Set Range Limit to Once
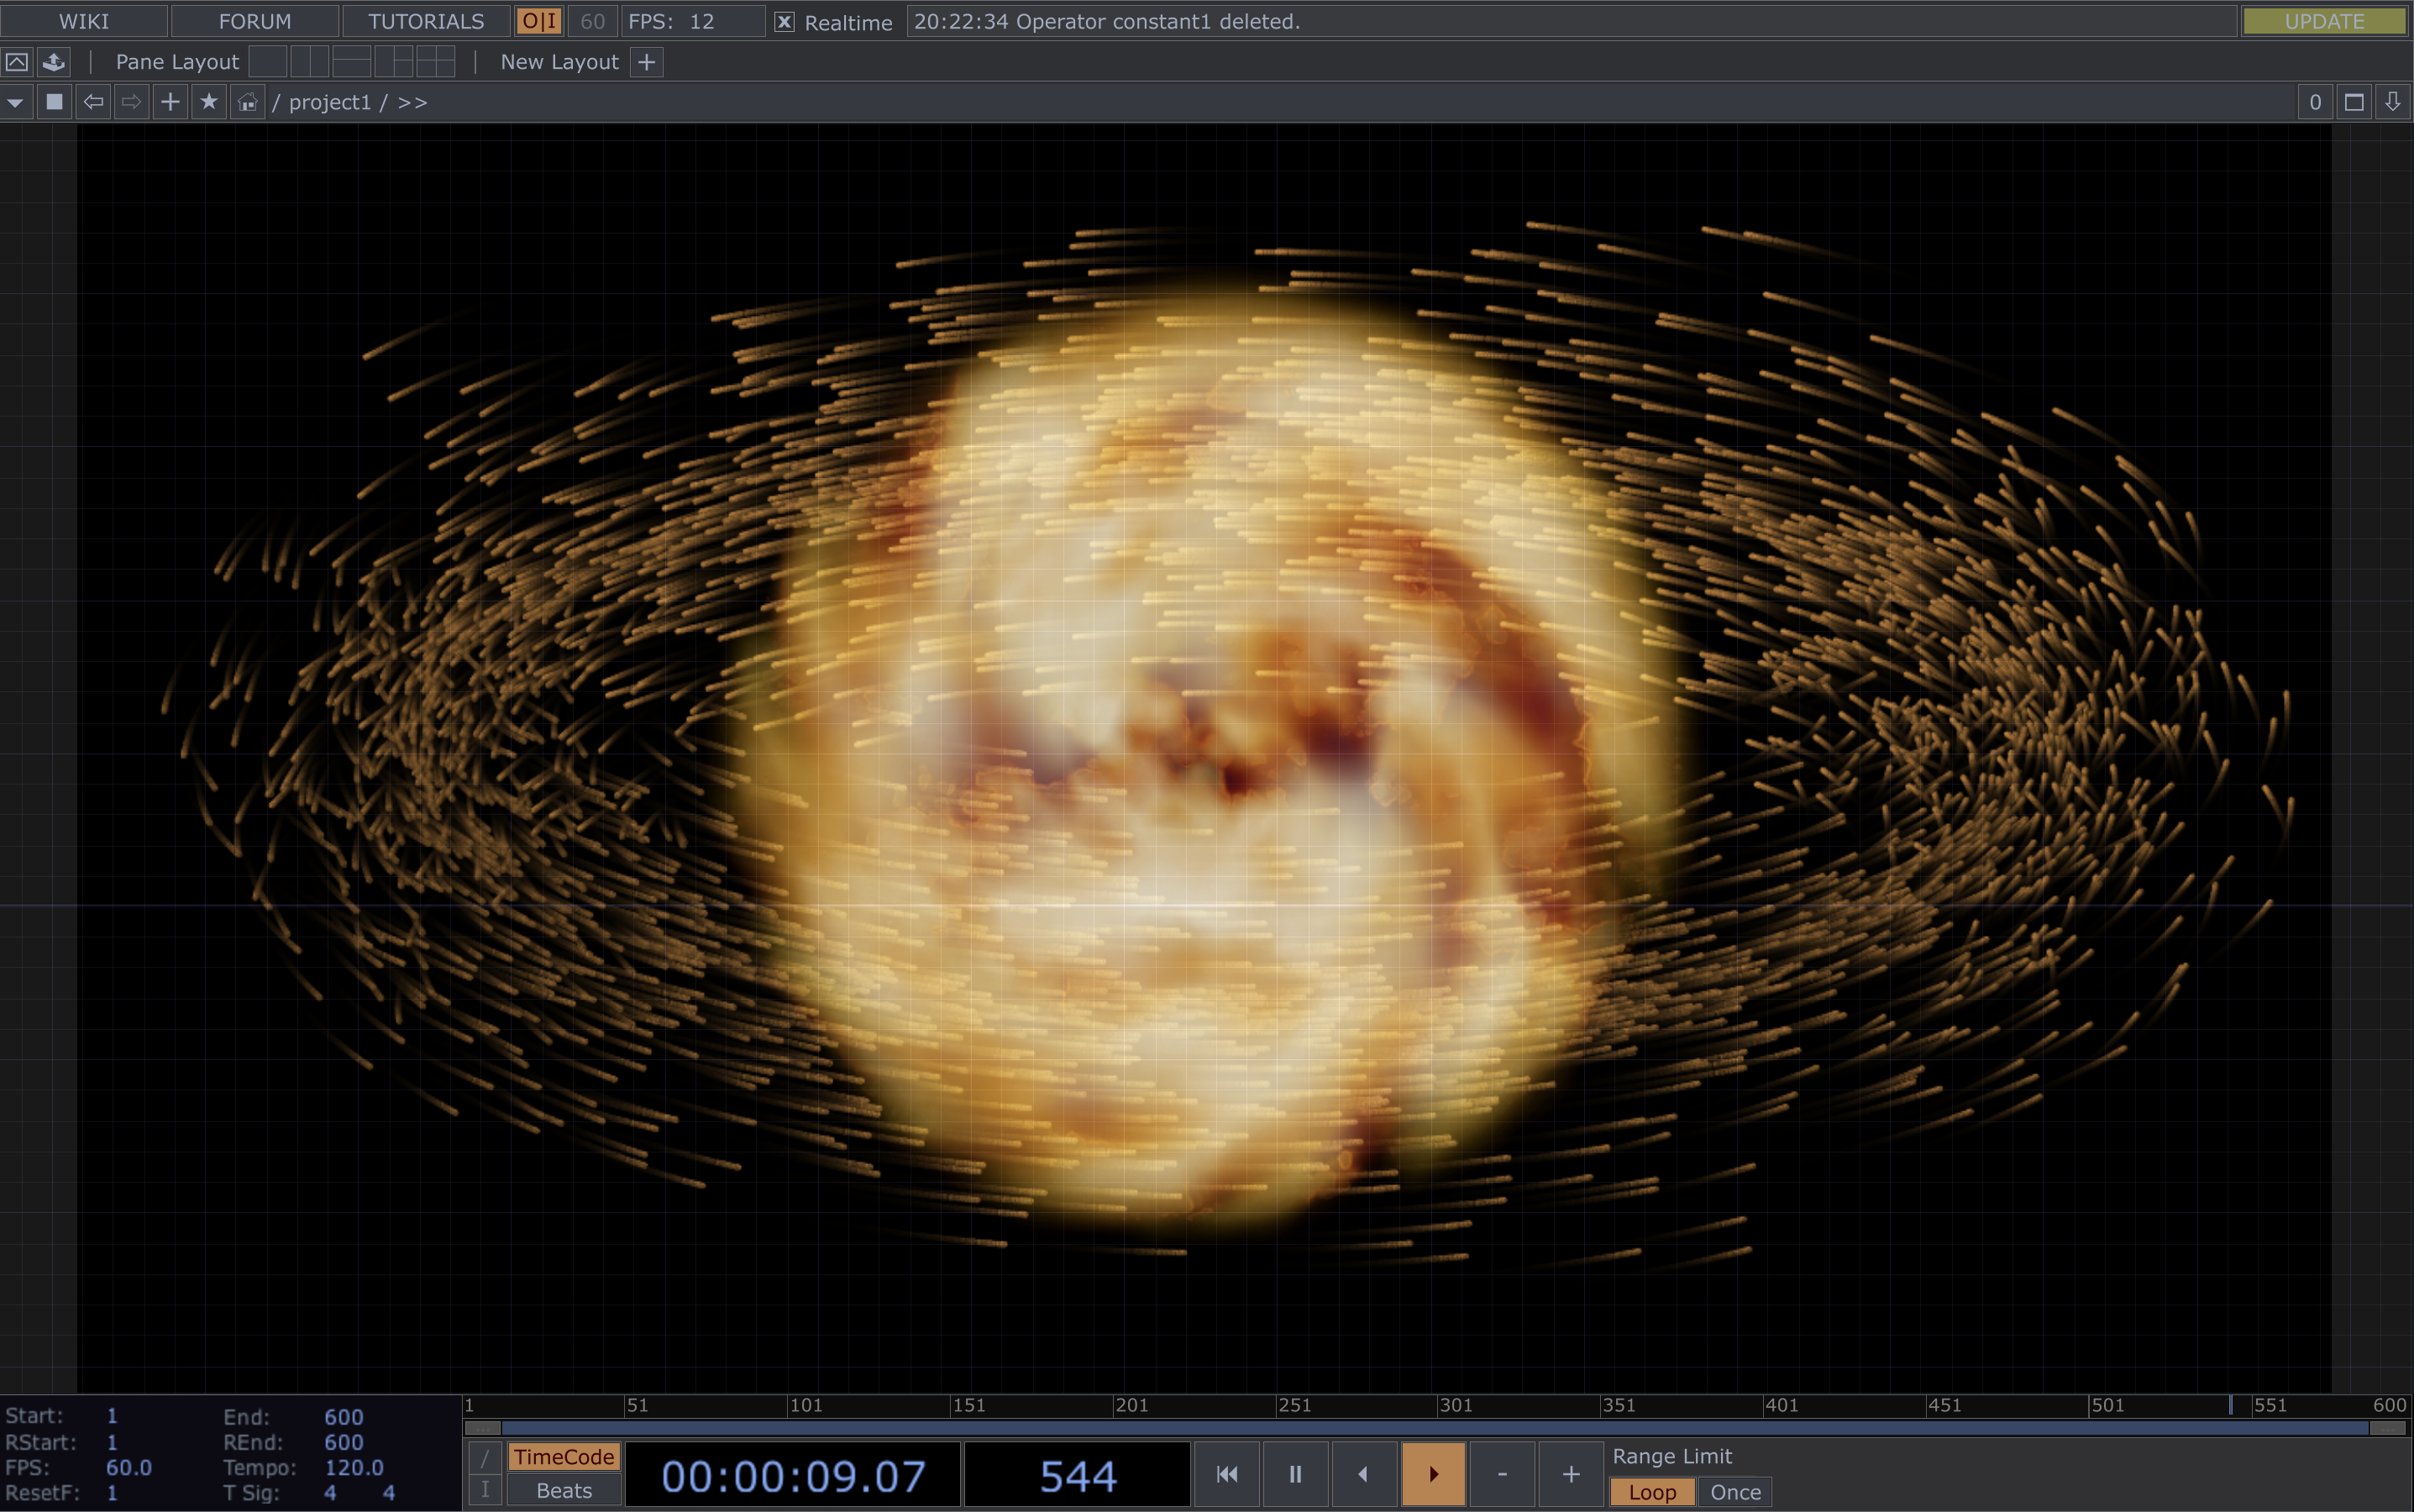This screenshot has height=1512, width=2414. [1735, 1492]
